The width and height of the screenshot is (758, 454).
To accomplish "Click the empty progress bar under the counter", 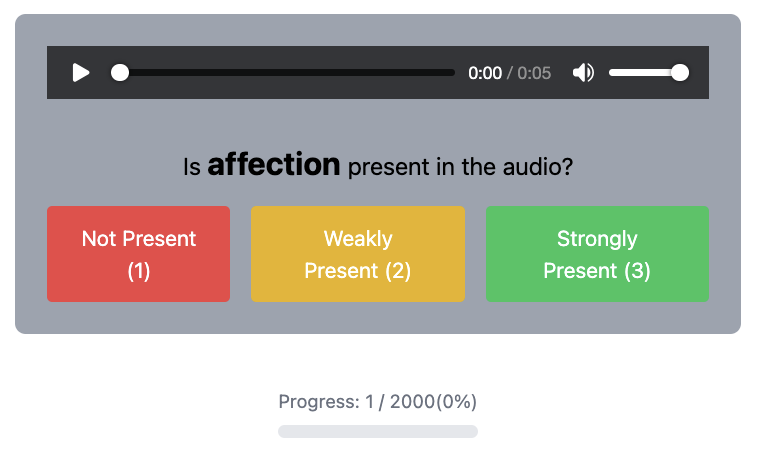I will point(377,431).
